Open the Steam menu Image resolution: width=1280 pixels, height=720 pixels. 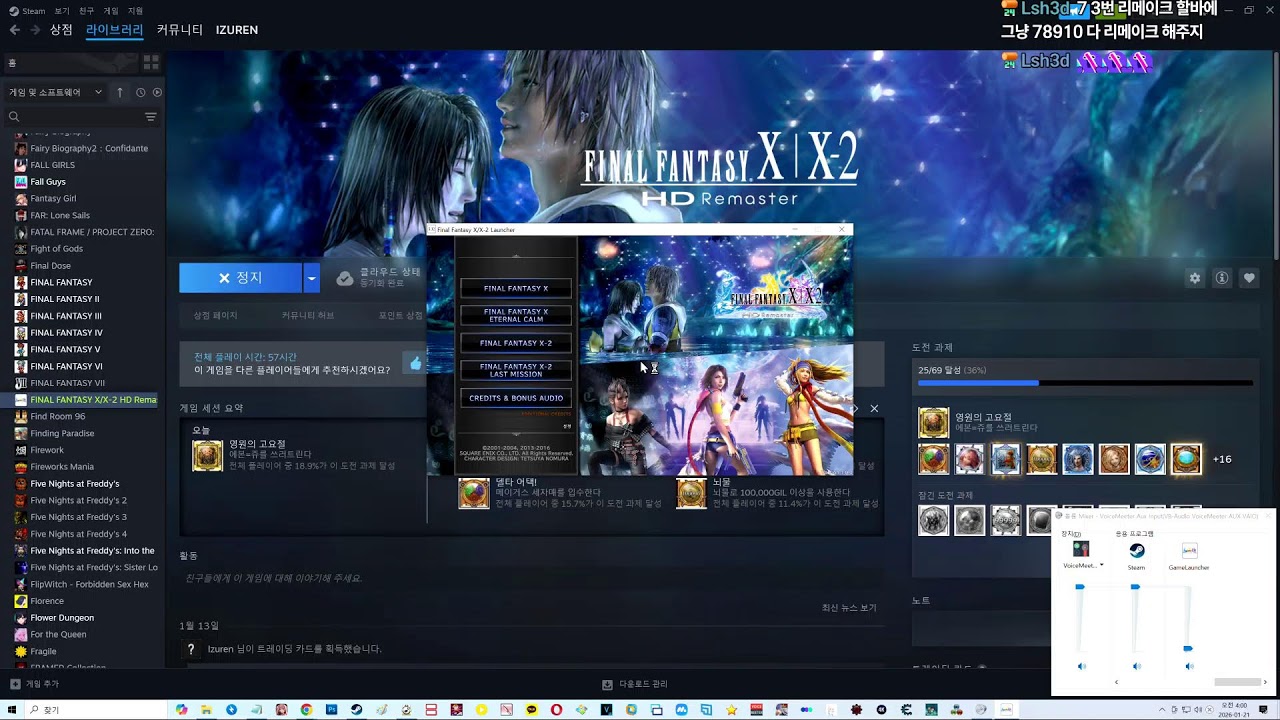[x=27, y=11]
